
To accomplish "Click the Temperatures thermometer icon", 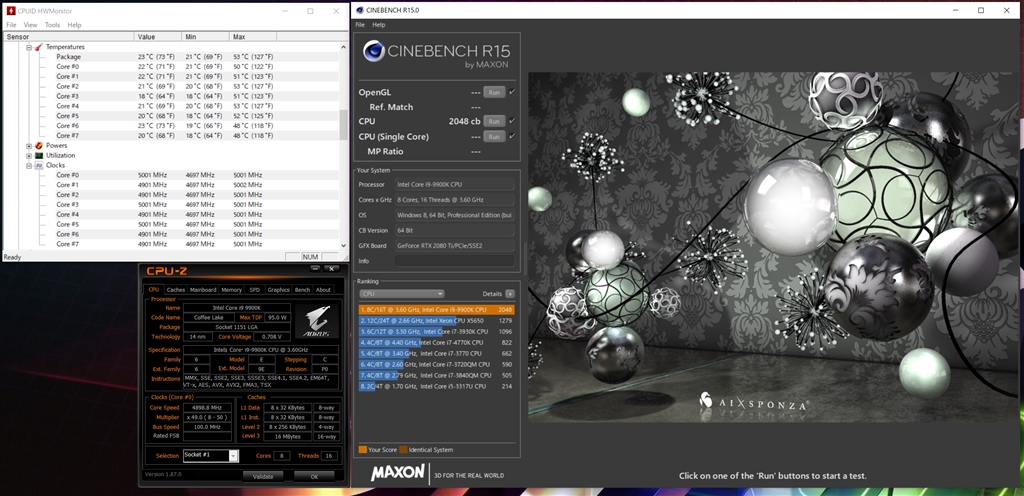I will click(x=39, y=47).
